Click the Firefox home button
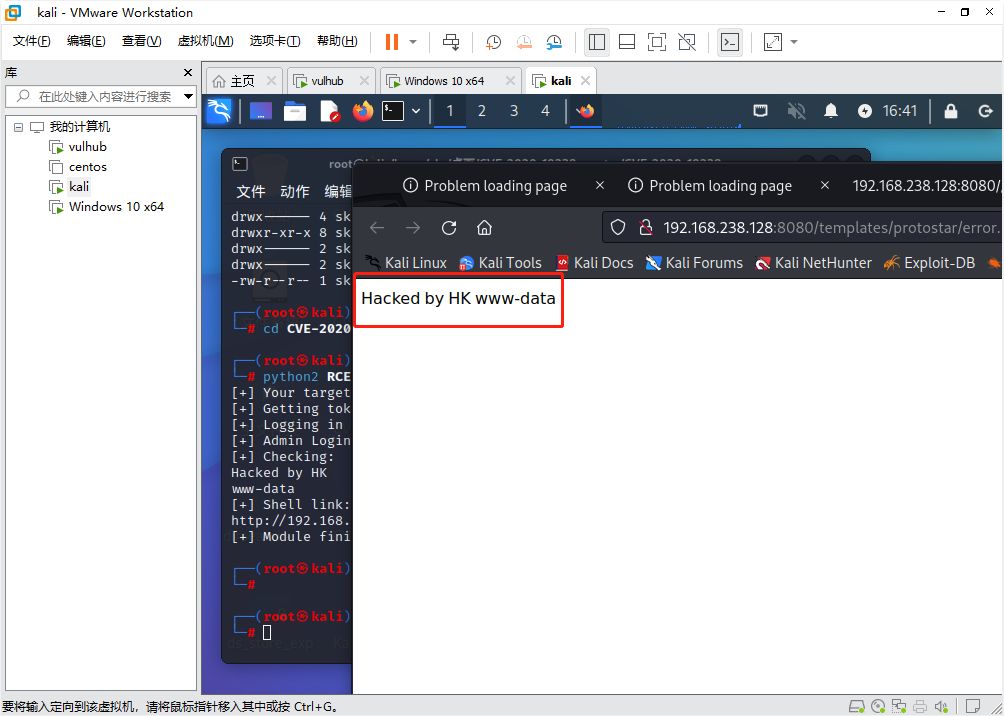1004x716 pixels. [485, 228]
